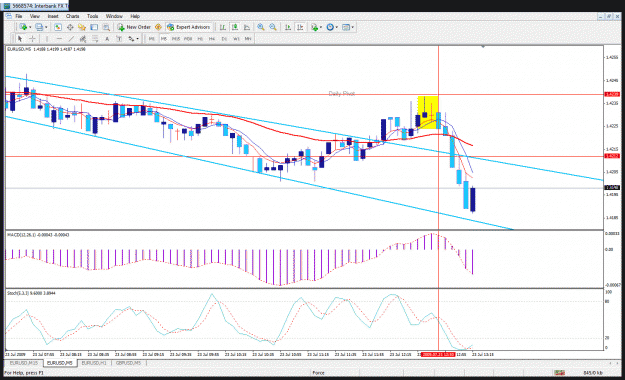Image resolution: width=625 pixels, height=380 pixels.
Task: Switch to the M15 timeframe
Action: coord(176,39)
